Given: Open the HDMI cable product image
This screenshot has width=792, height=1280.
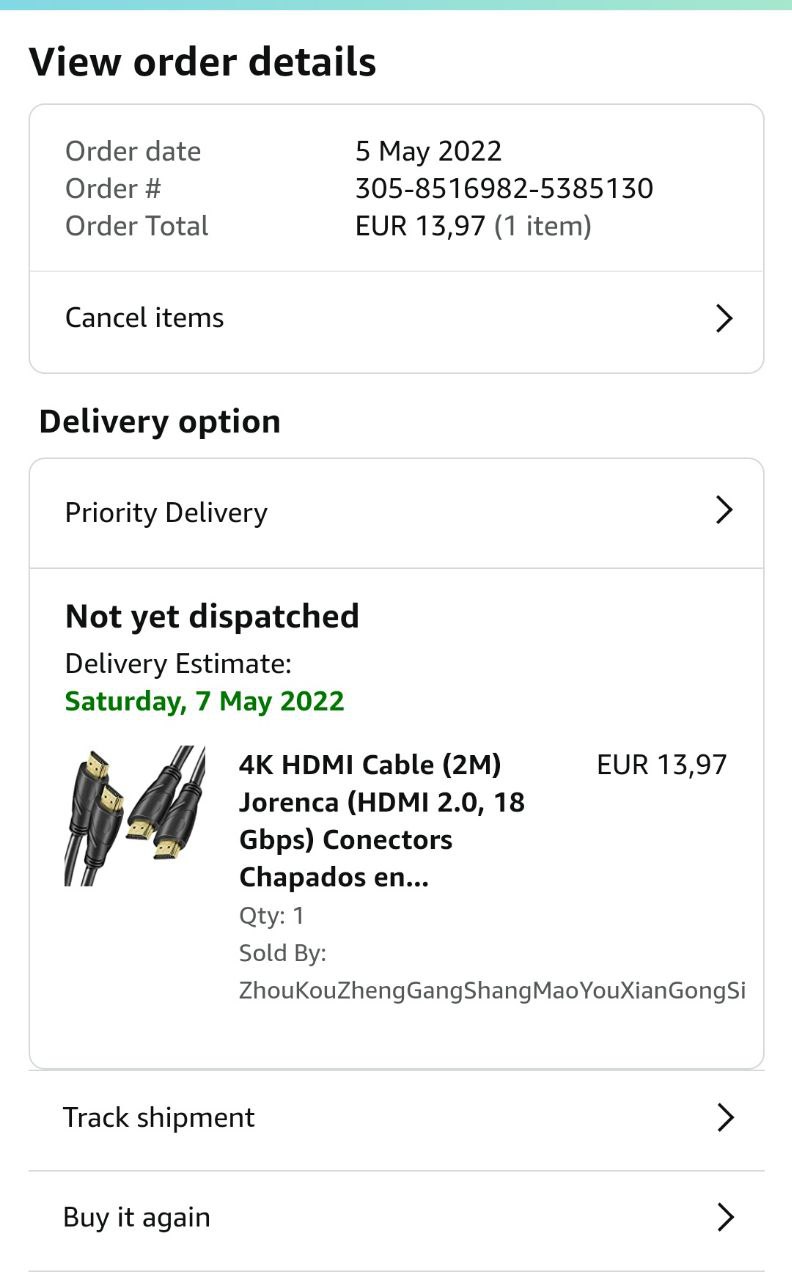Looking at the screenshot, I should 135,815.
